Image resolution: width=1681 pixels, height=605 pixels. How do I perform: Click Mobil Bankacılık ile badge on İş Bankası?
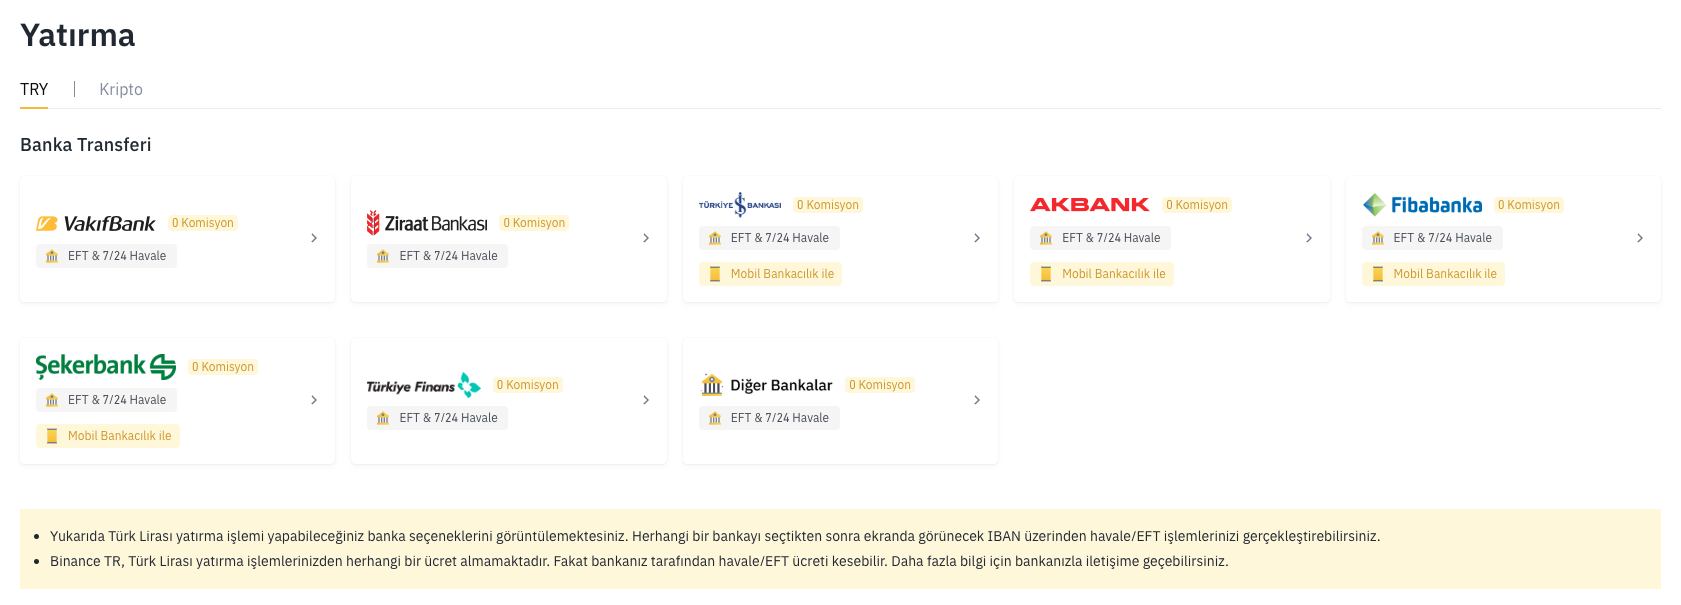click(770, 273)
